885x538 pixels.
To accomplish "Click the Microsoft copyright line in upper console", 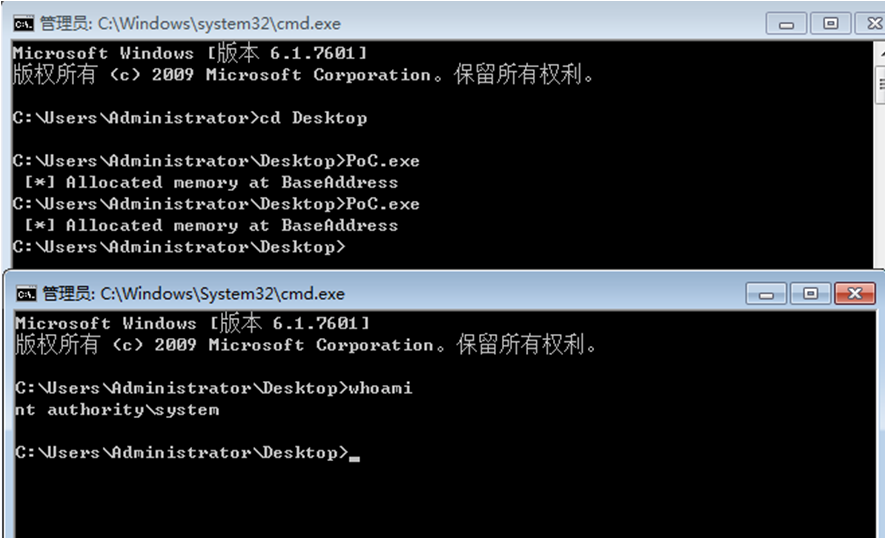I will coord(303,75).
